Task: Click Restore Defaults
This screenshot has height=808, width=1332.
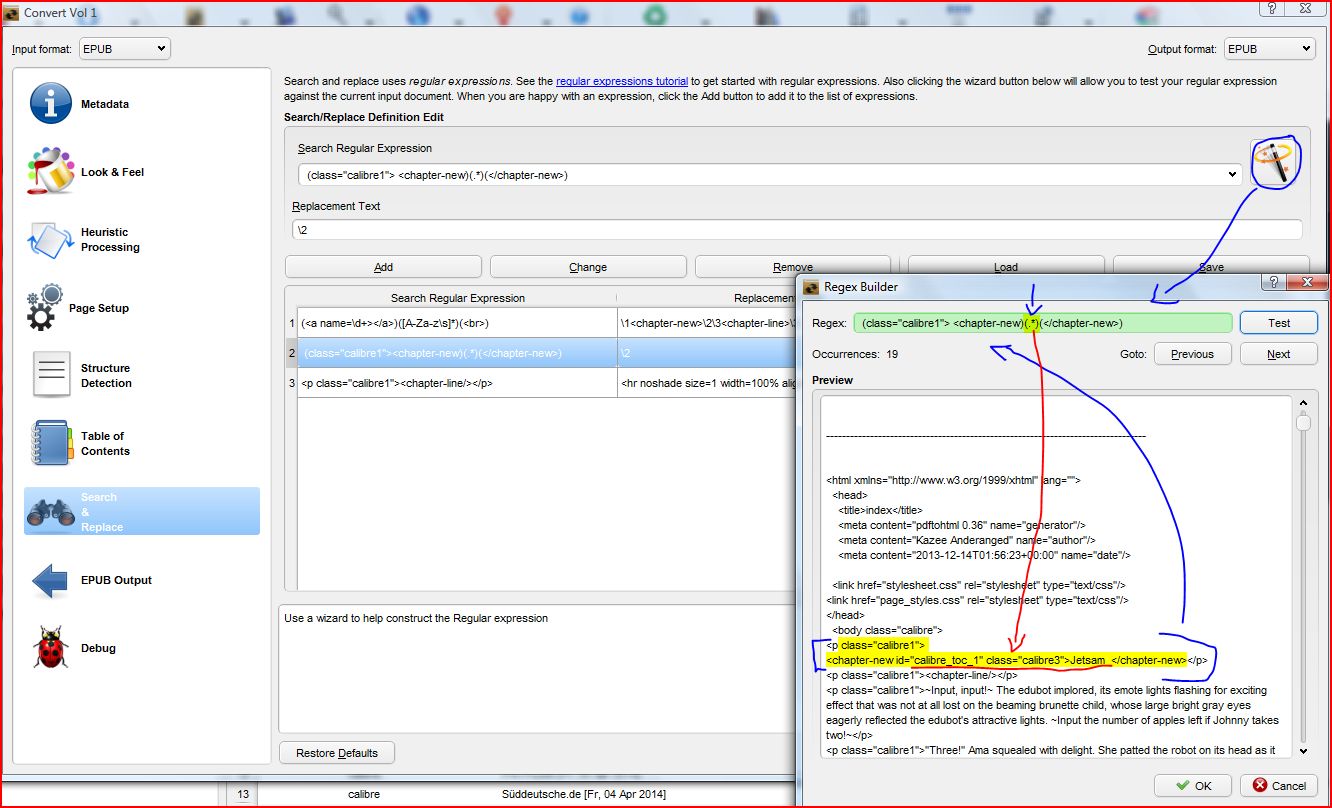Action: pos(336,753)
